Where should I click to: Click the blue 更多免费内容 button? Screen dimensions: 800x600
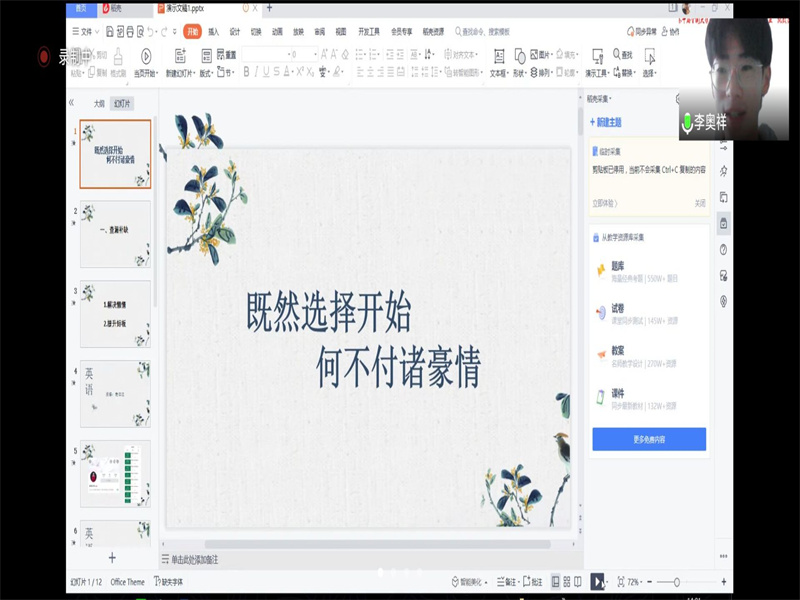tap(649, 439)
